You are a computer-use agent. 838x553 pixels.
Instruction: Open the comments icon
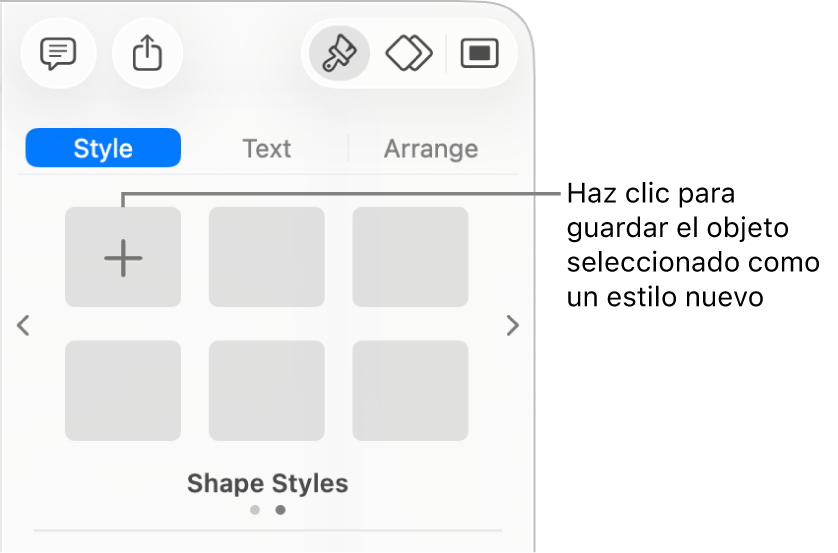(57, 54)
